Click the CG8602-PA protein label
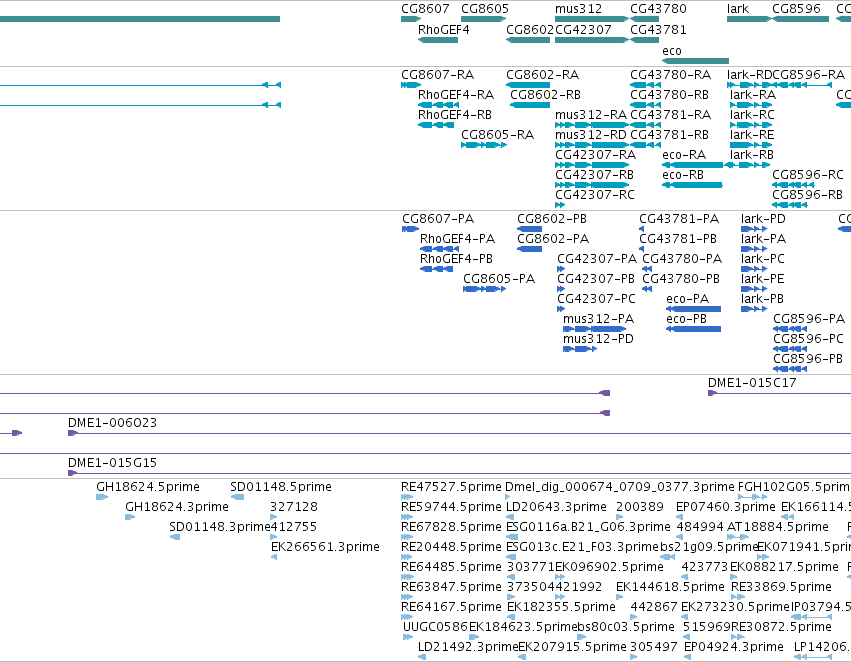 [552, 239]
